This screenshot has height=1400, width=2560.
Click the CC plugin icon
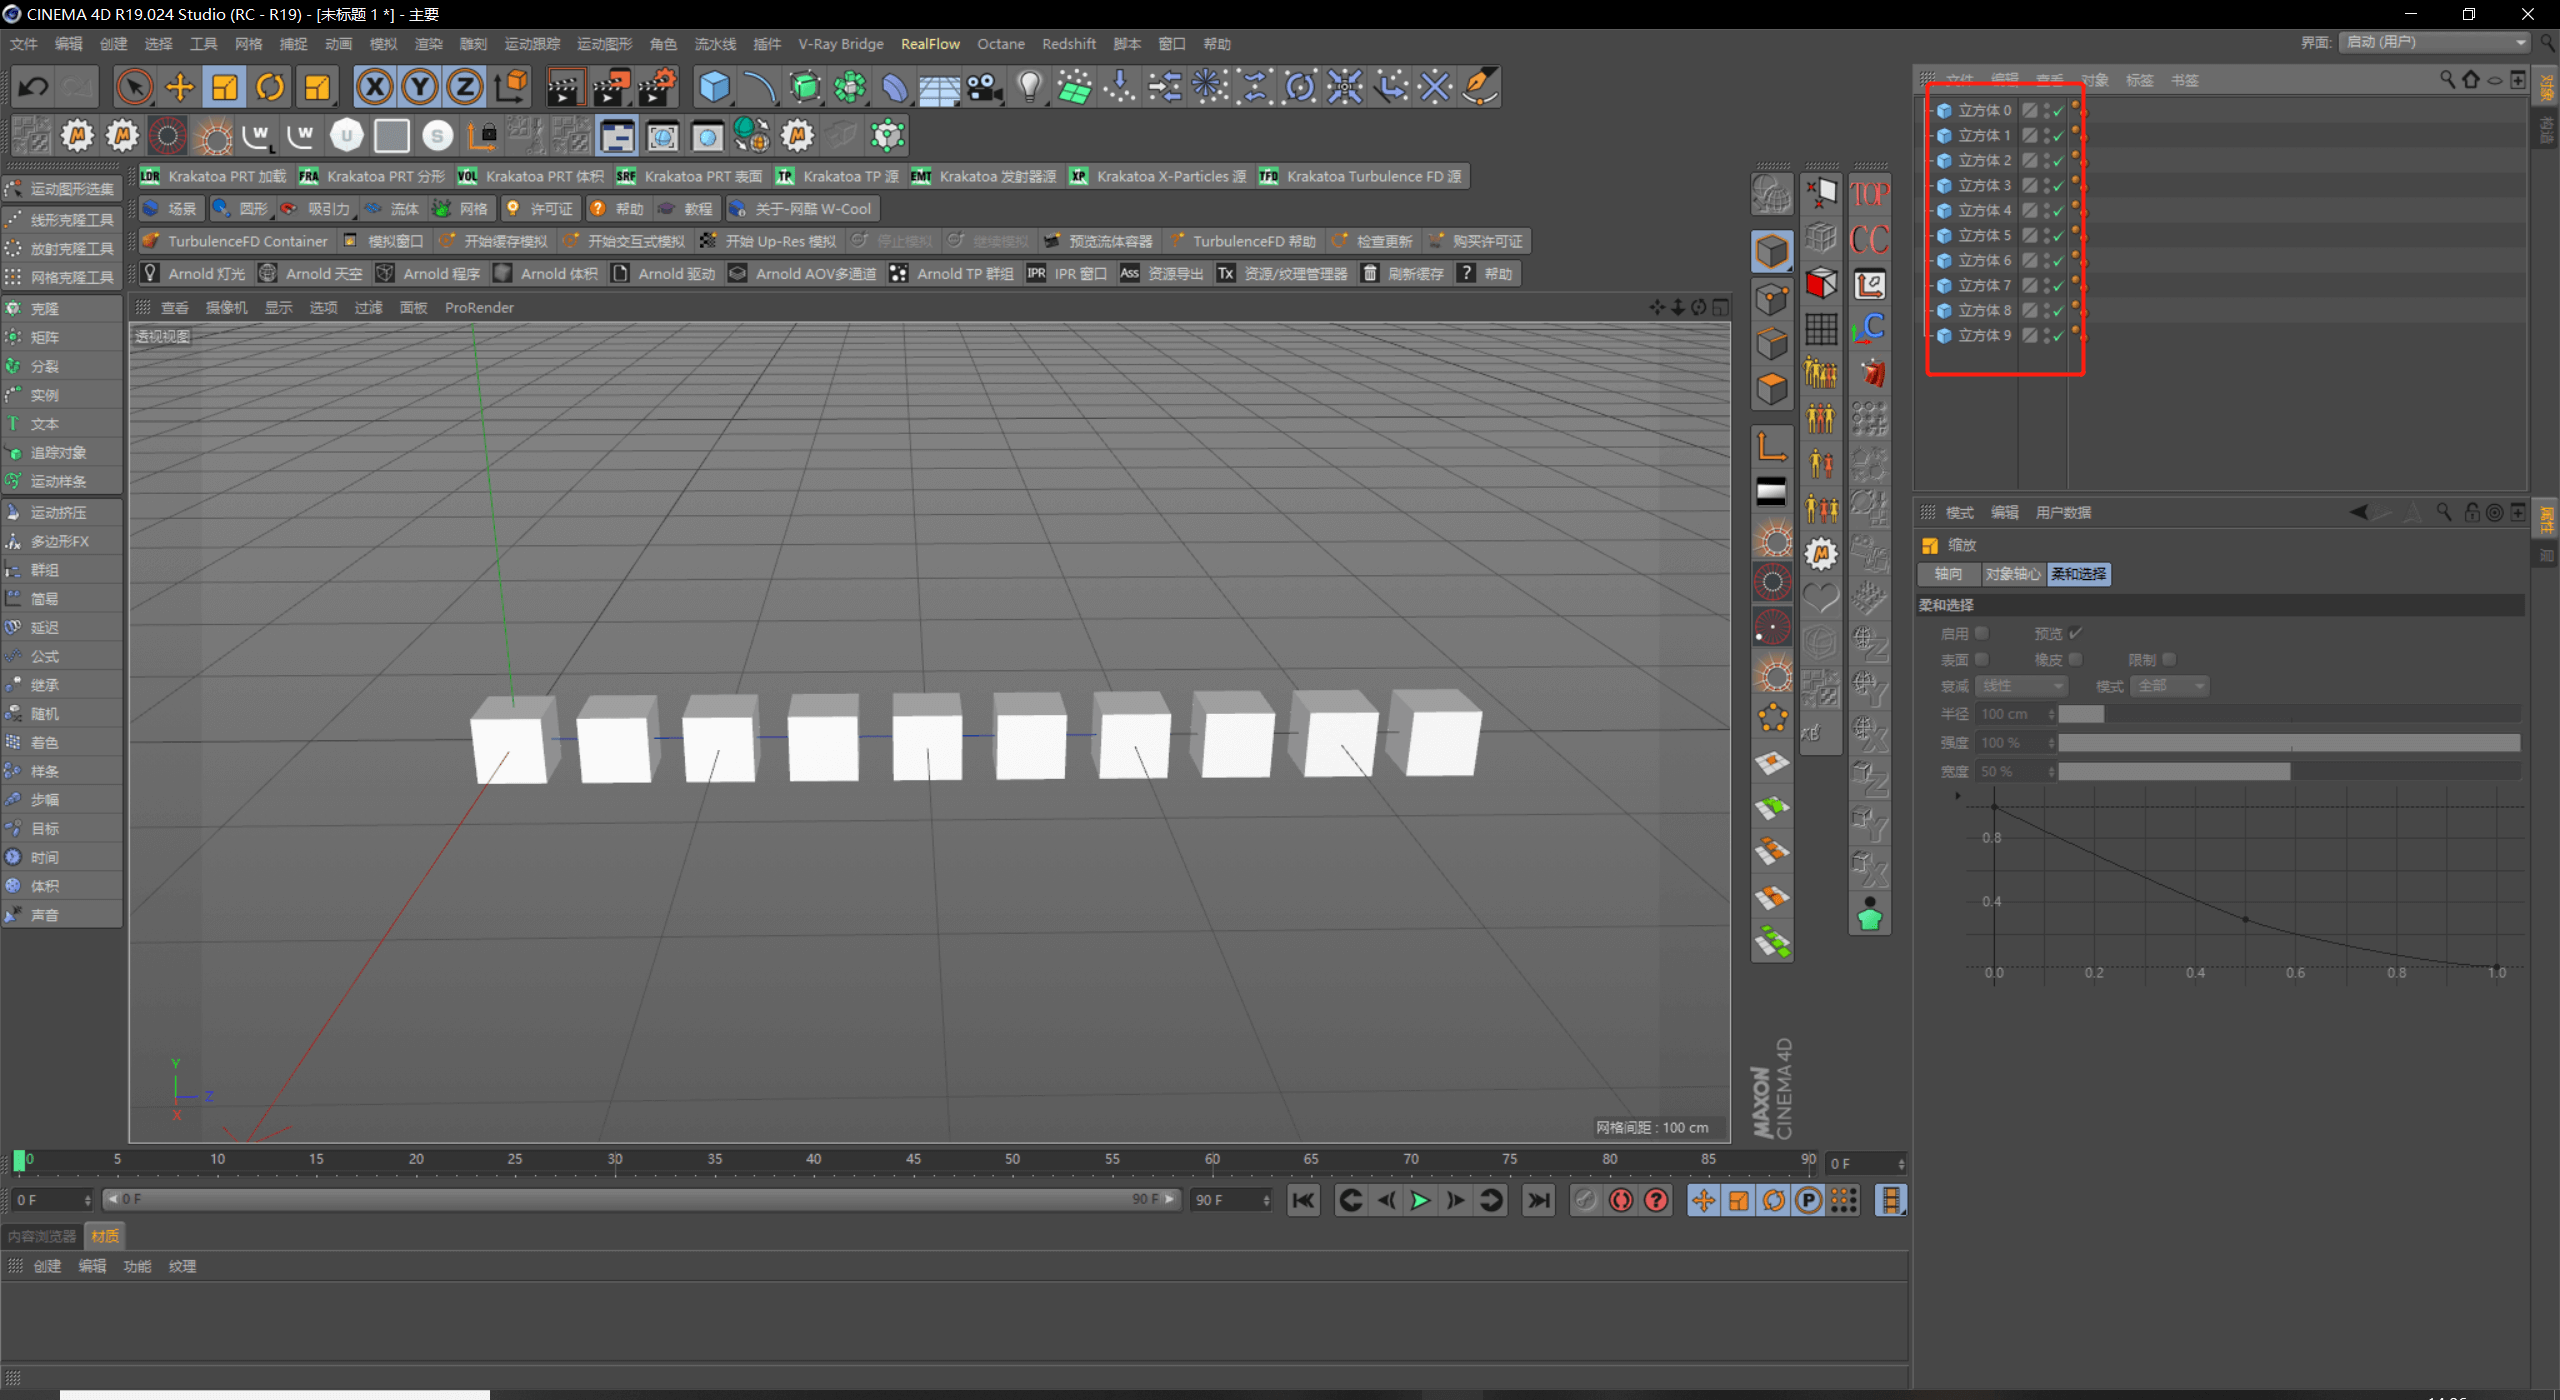pyautogui.click(x=1869, y=240)
